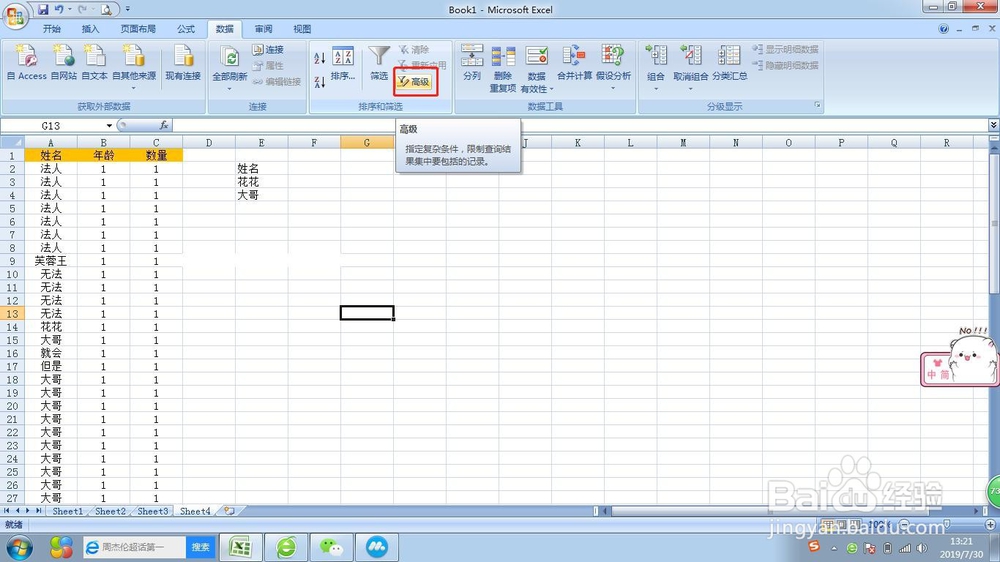
Task: Show detail data (显示明细数据)
Action: [x=785, y=49]
